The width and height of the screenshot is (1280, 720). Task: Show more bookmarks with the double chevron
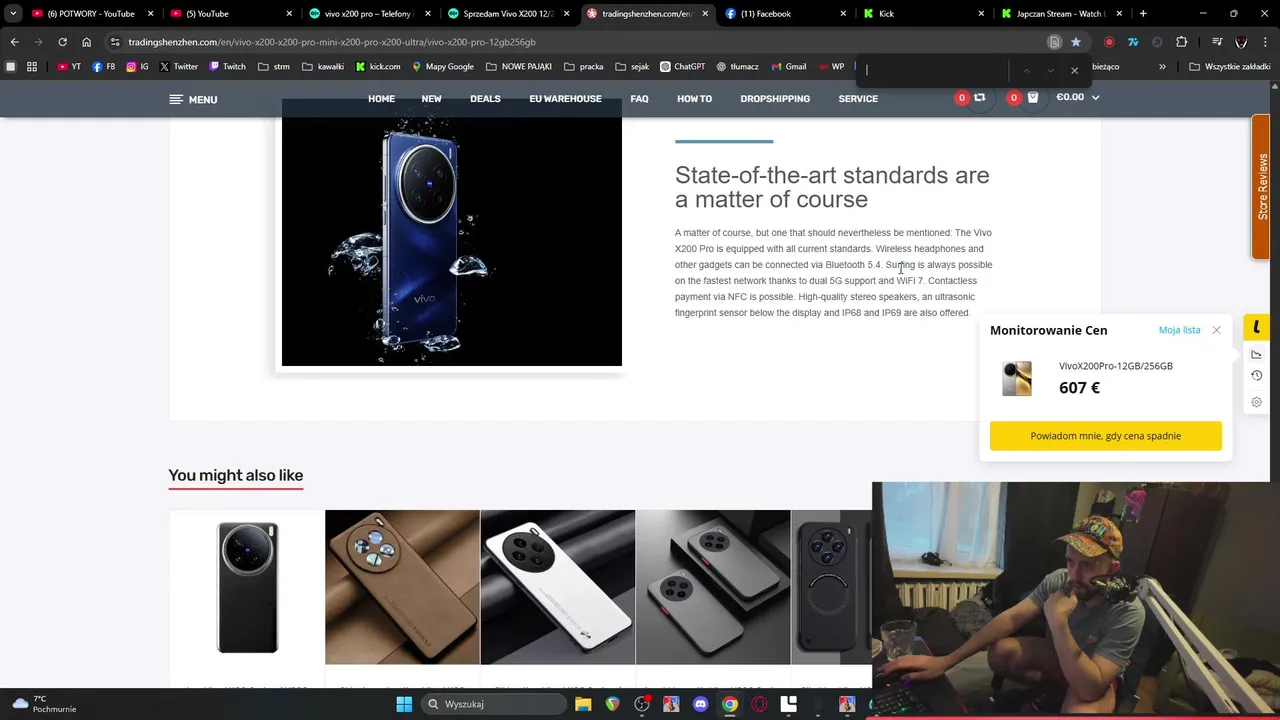point(1162,67)
